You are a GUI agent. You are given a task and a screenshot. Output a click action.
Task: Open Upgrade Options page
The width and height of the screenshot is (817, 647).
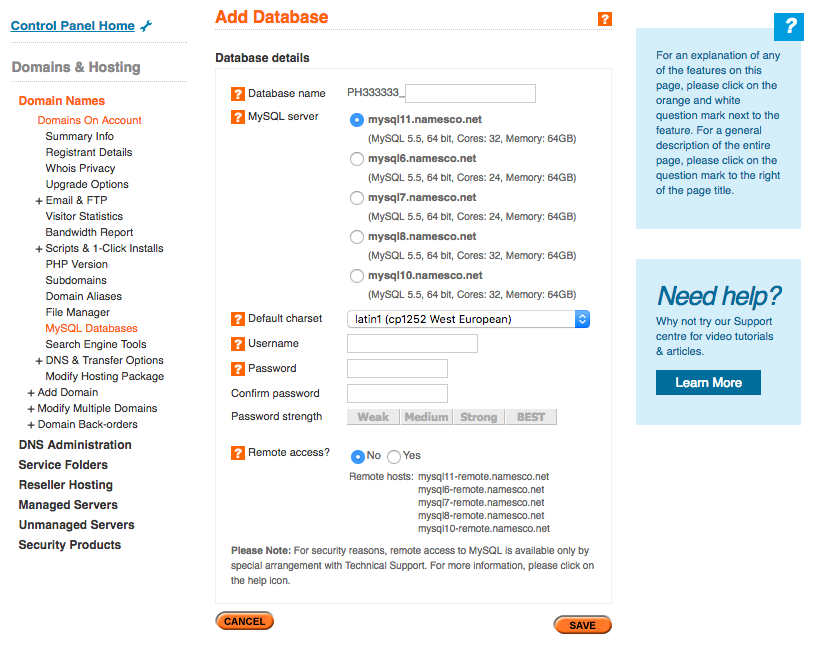[86, 184]
